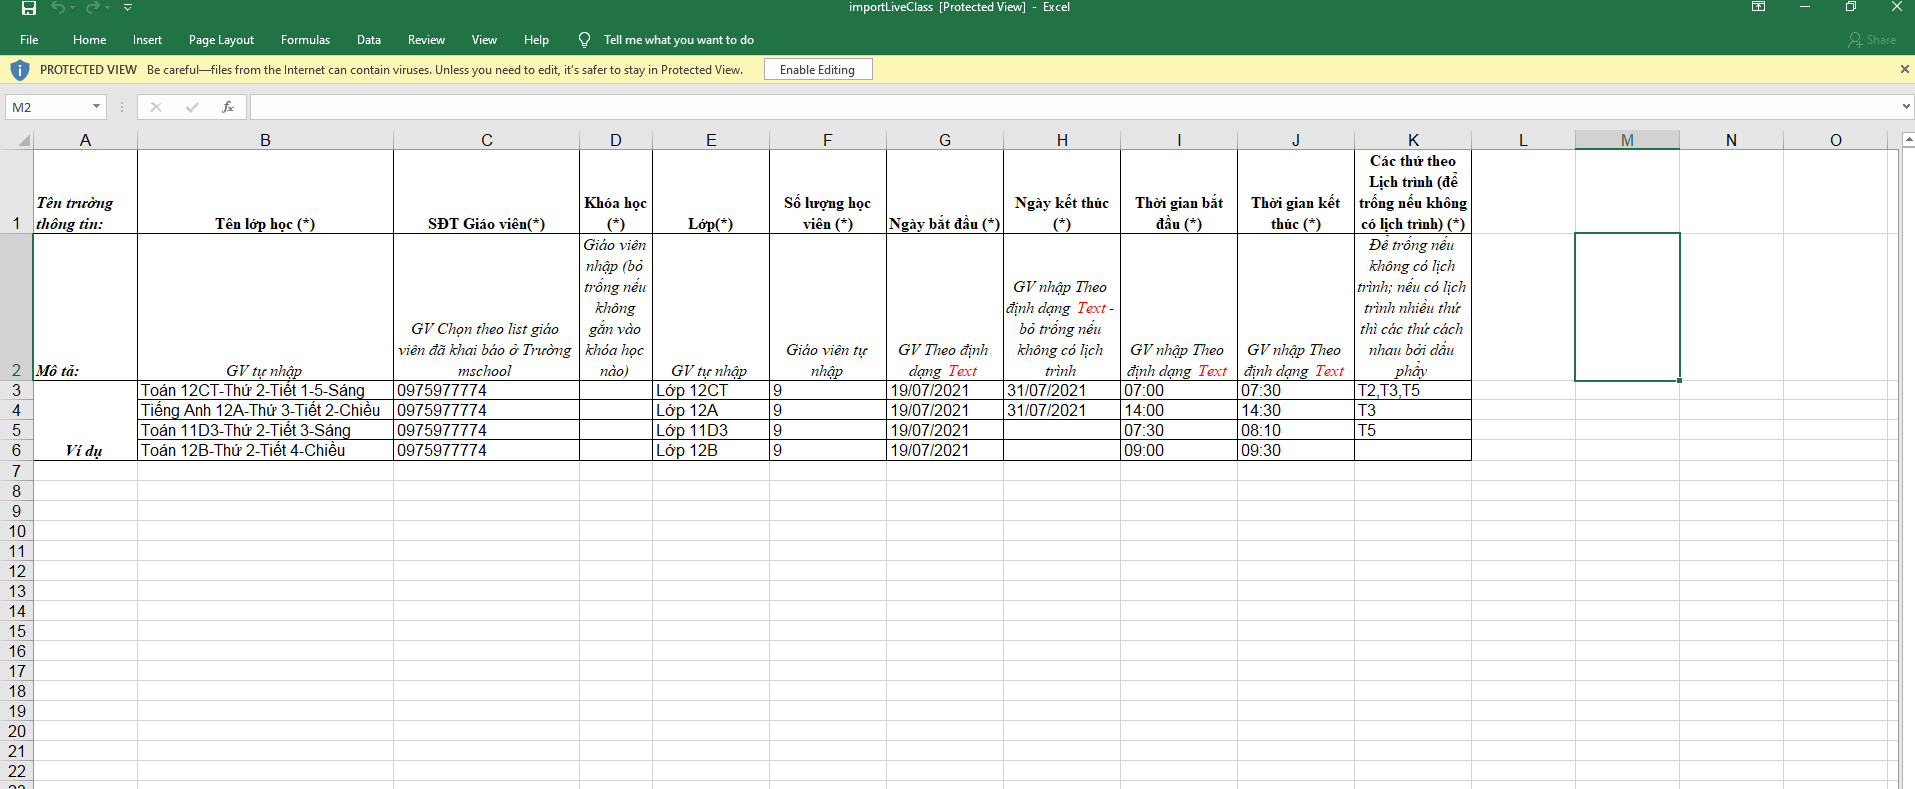Viewport: 1915px width, 789px height.
Task: Click the Save icon in quick access toolbar
Action: [29, 8]
